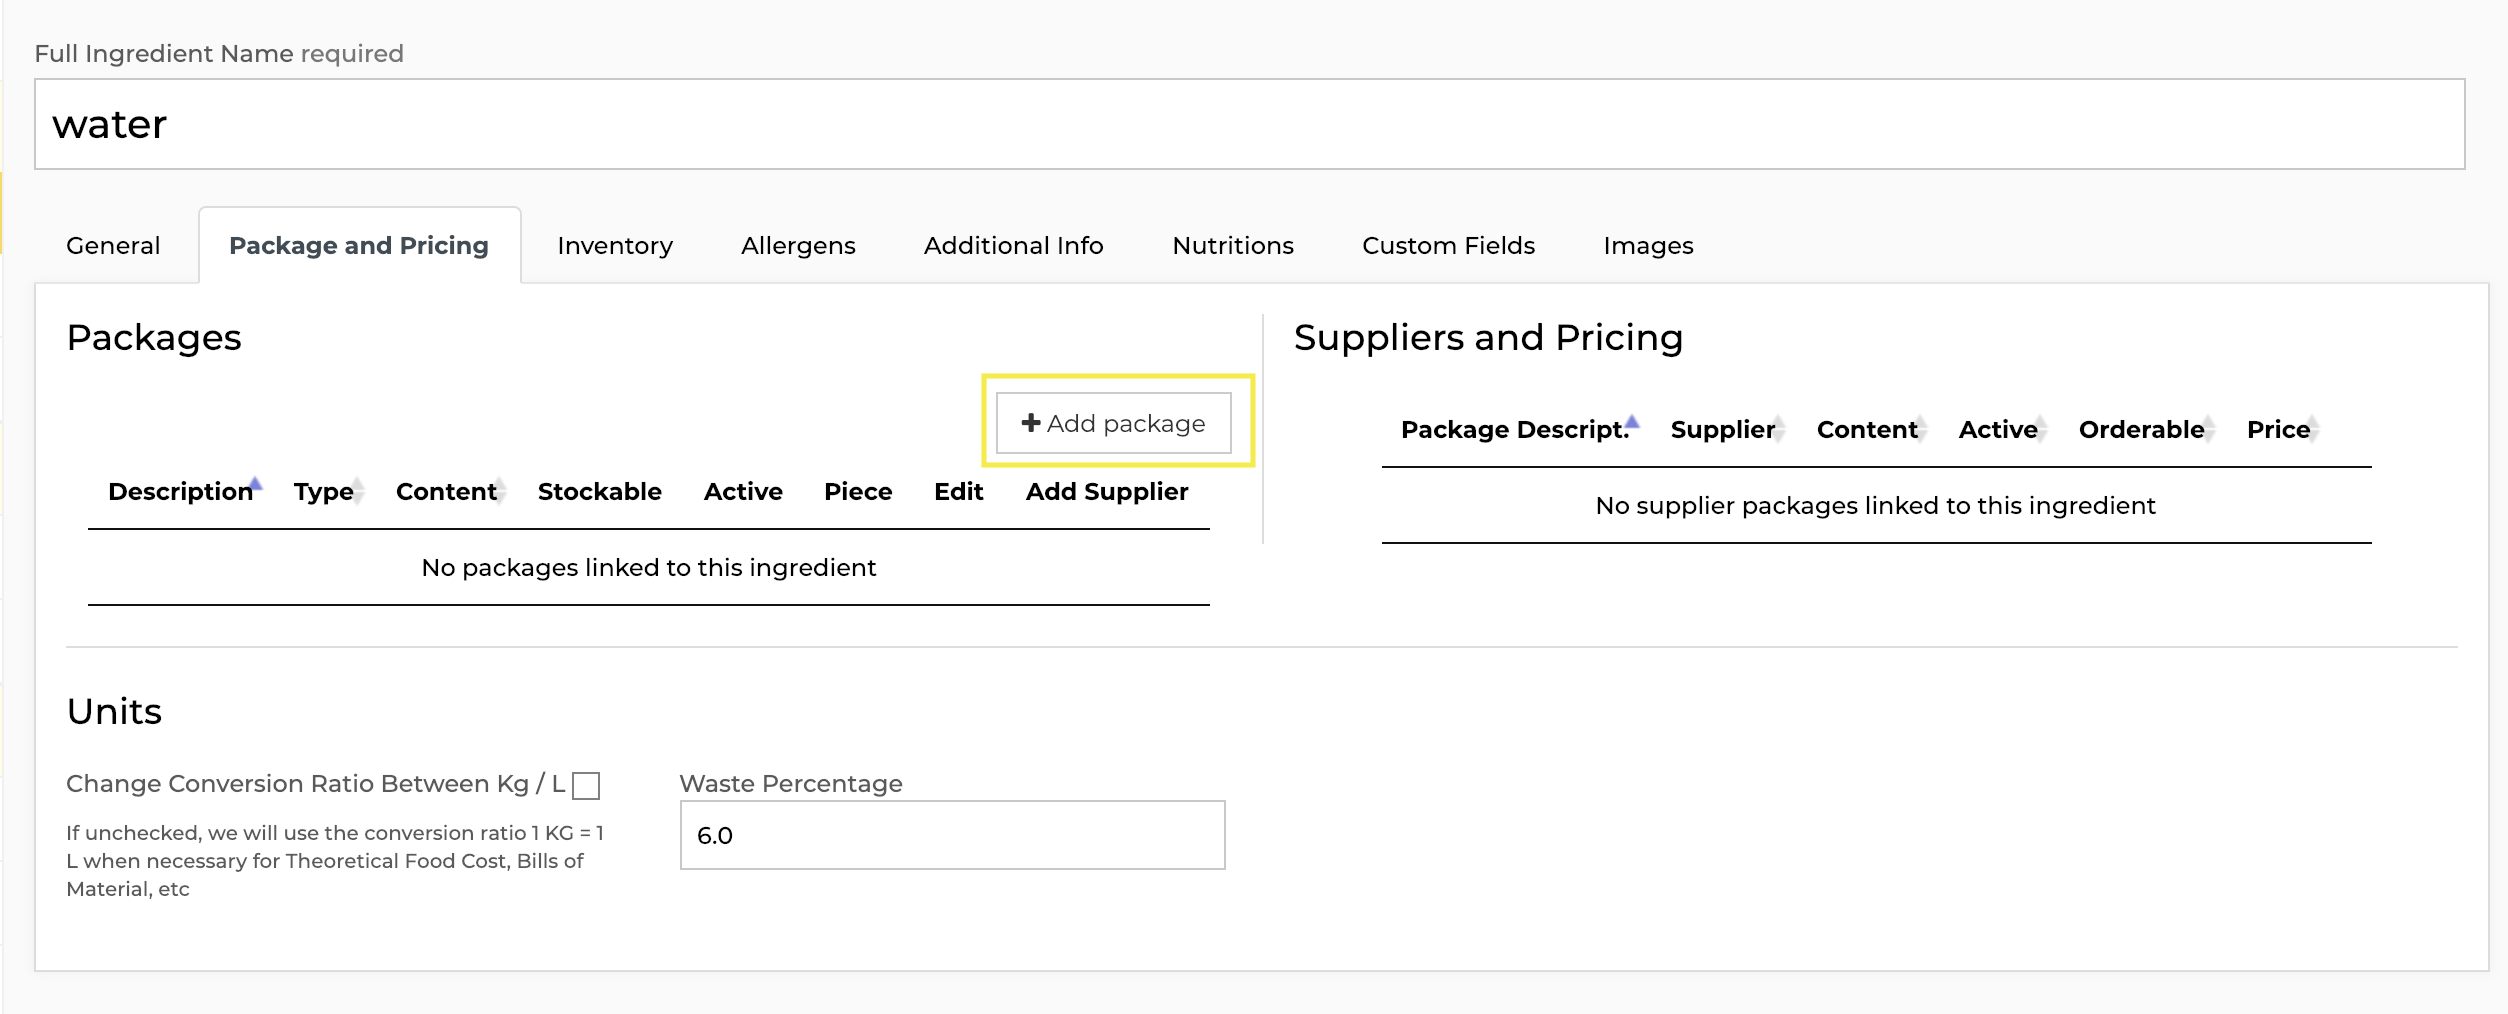Screen dimensions: 2508x1014
Task: Sort packages by the Description column
Action: click(182, 491)
